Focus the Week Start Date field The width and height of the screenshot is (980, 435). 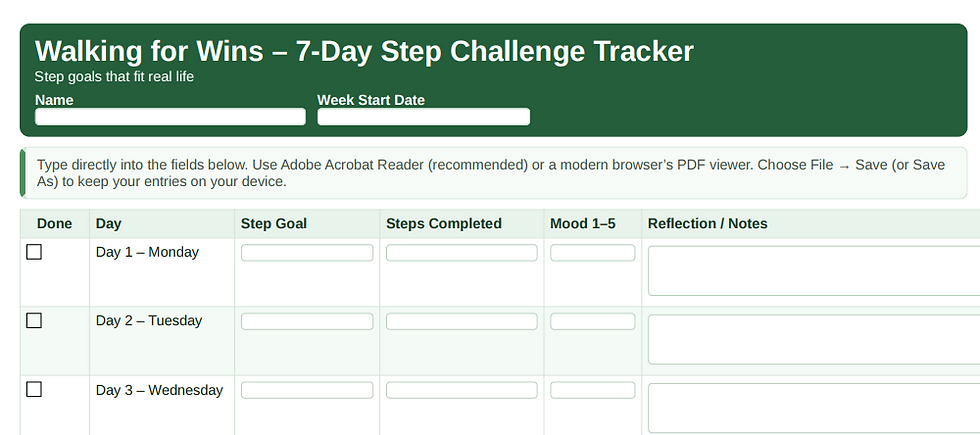423,117
